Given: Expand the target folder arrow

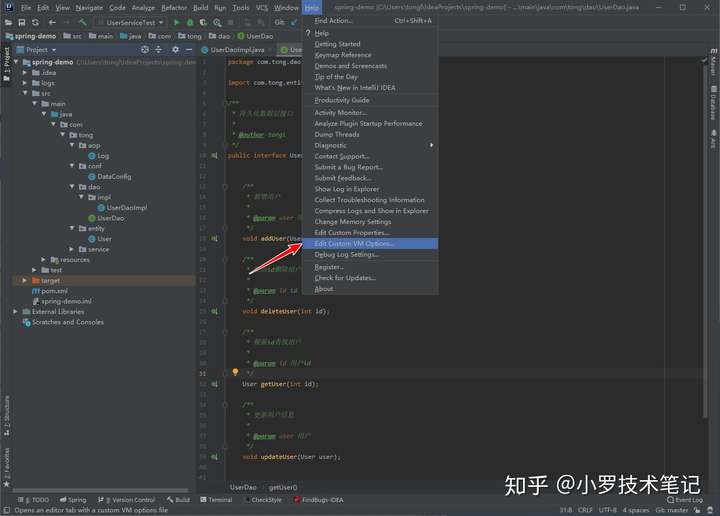Looking at the screenshot, I should 25,280.
